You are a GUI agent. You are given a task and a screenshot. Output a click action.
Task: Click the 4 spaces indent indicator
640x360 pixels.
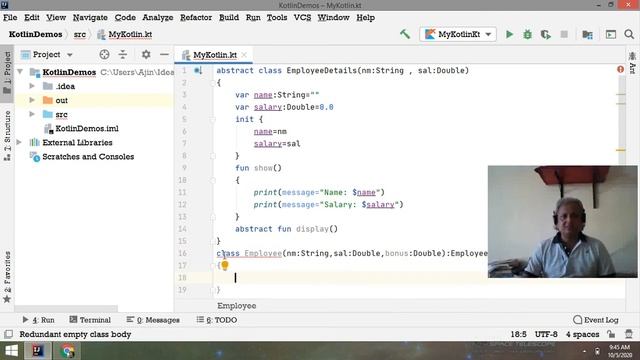pos(582,334)
